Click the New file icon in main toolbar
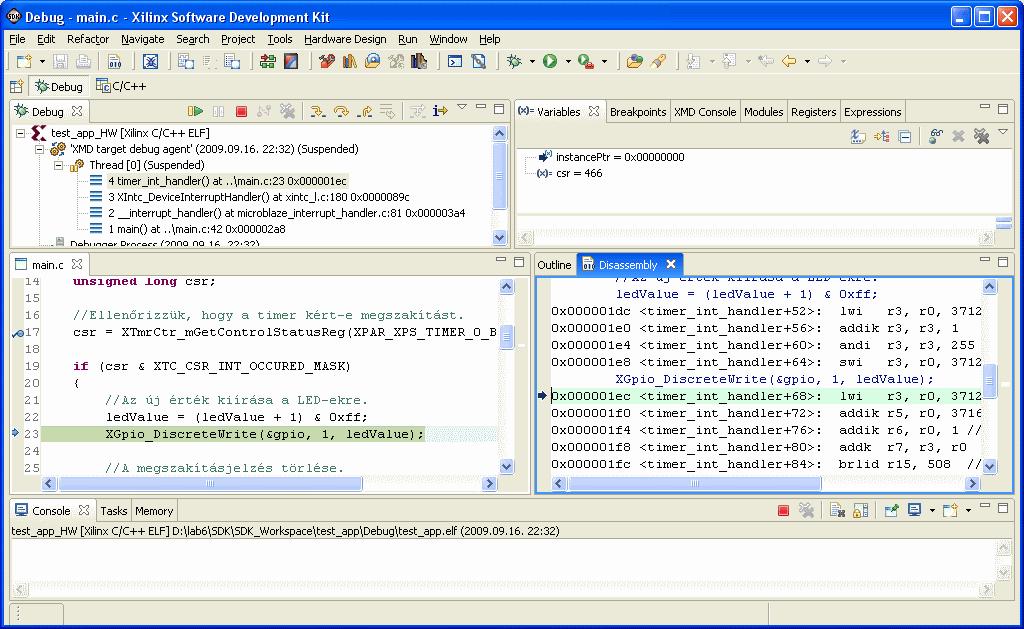Viewport: 1024px width, 629px height. 24,61
